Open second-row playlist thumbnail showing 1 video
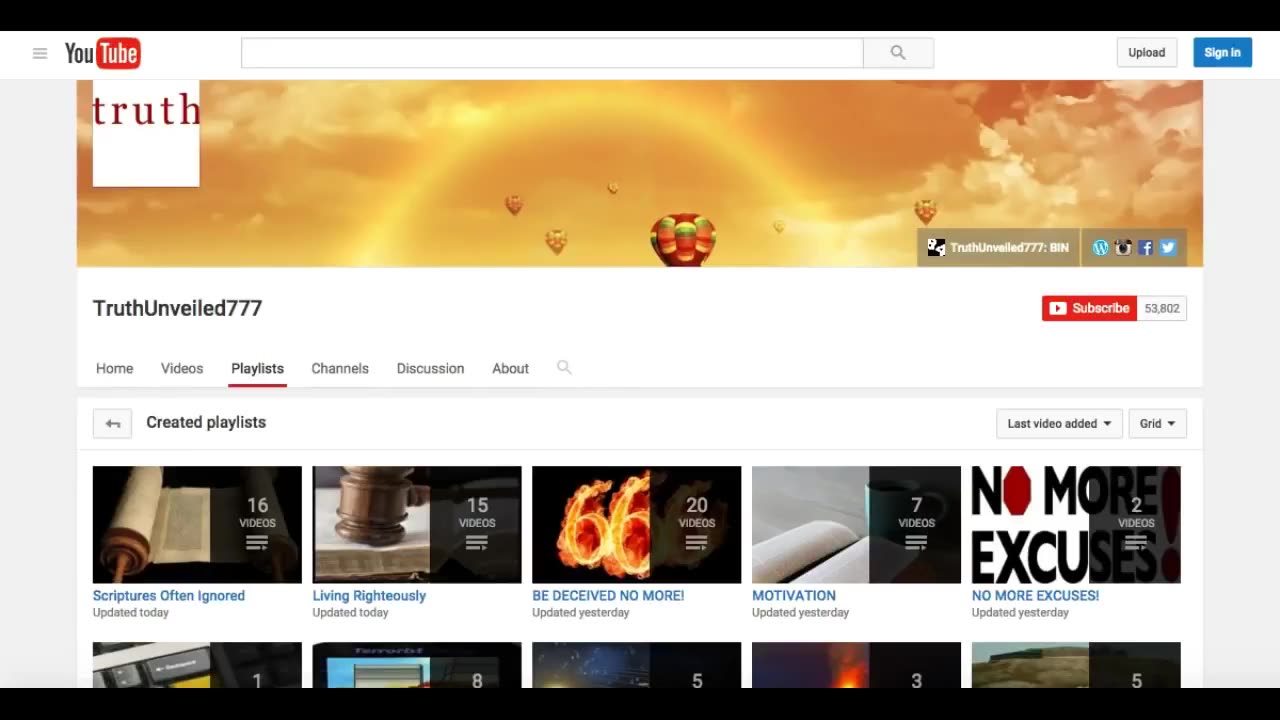Screen dimensions: 1280x720 [x=197, y=665]
